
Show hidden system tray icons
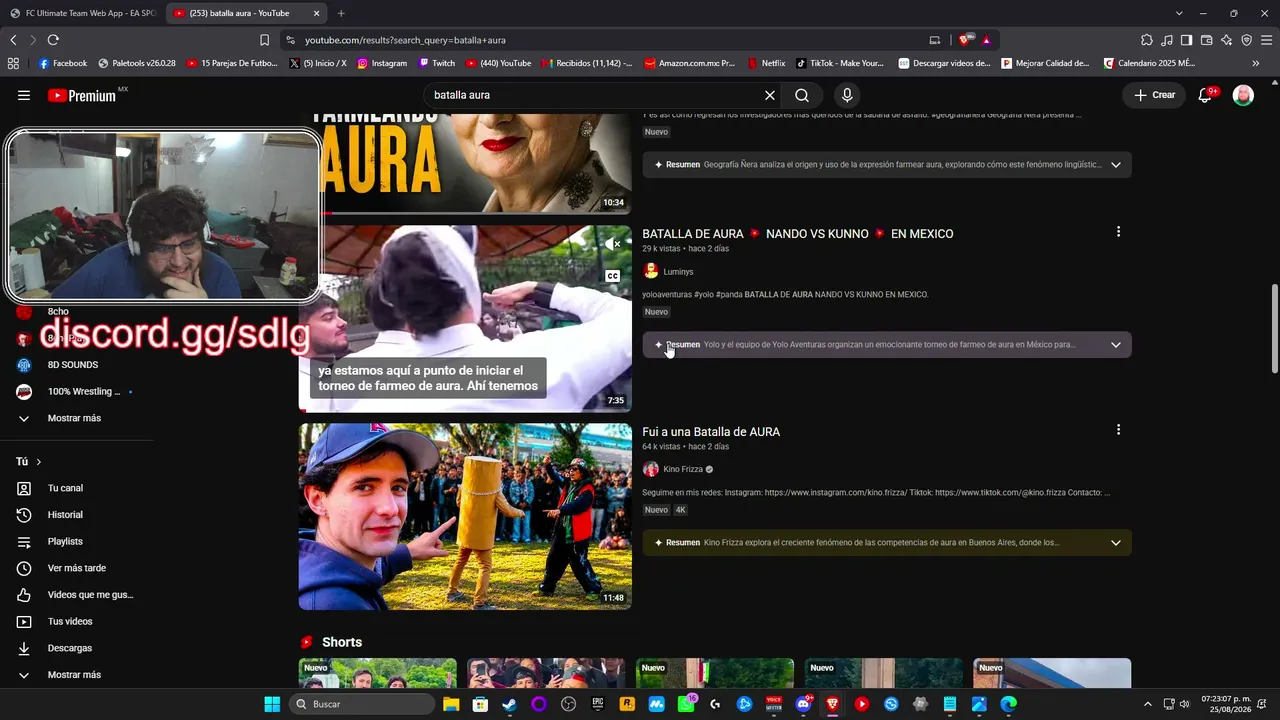pyautogui.click(x=1148, y=704)
